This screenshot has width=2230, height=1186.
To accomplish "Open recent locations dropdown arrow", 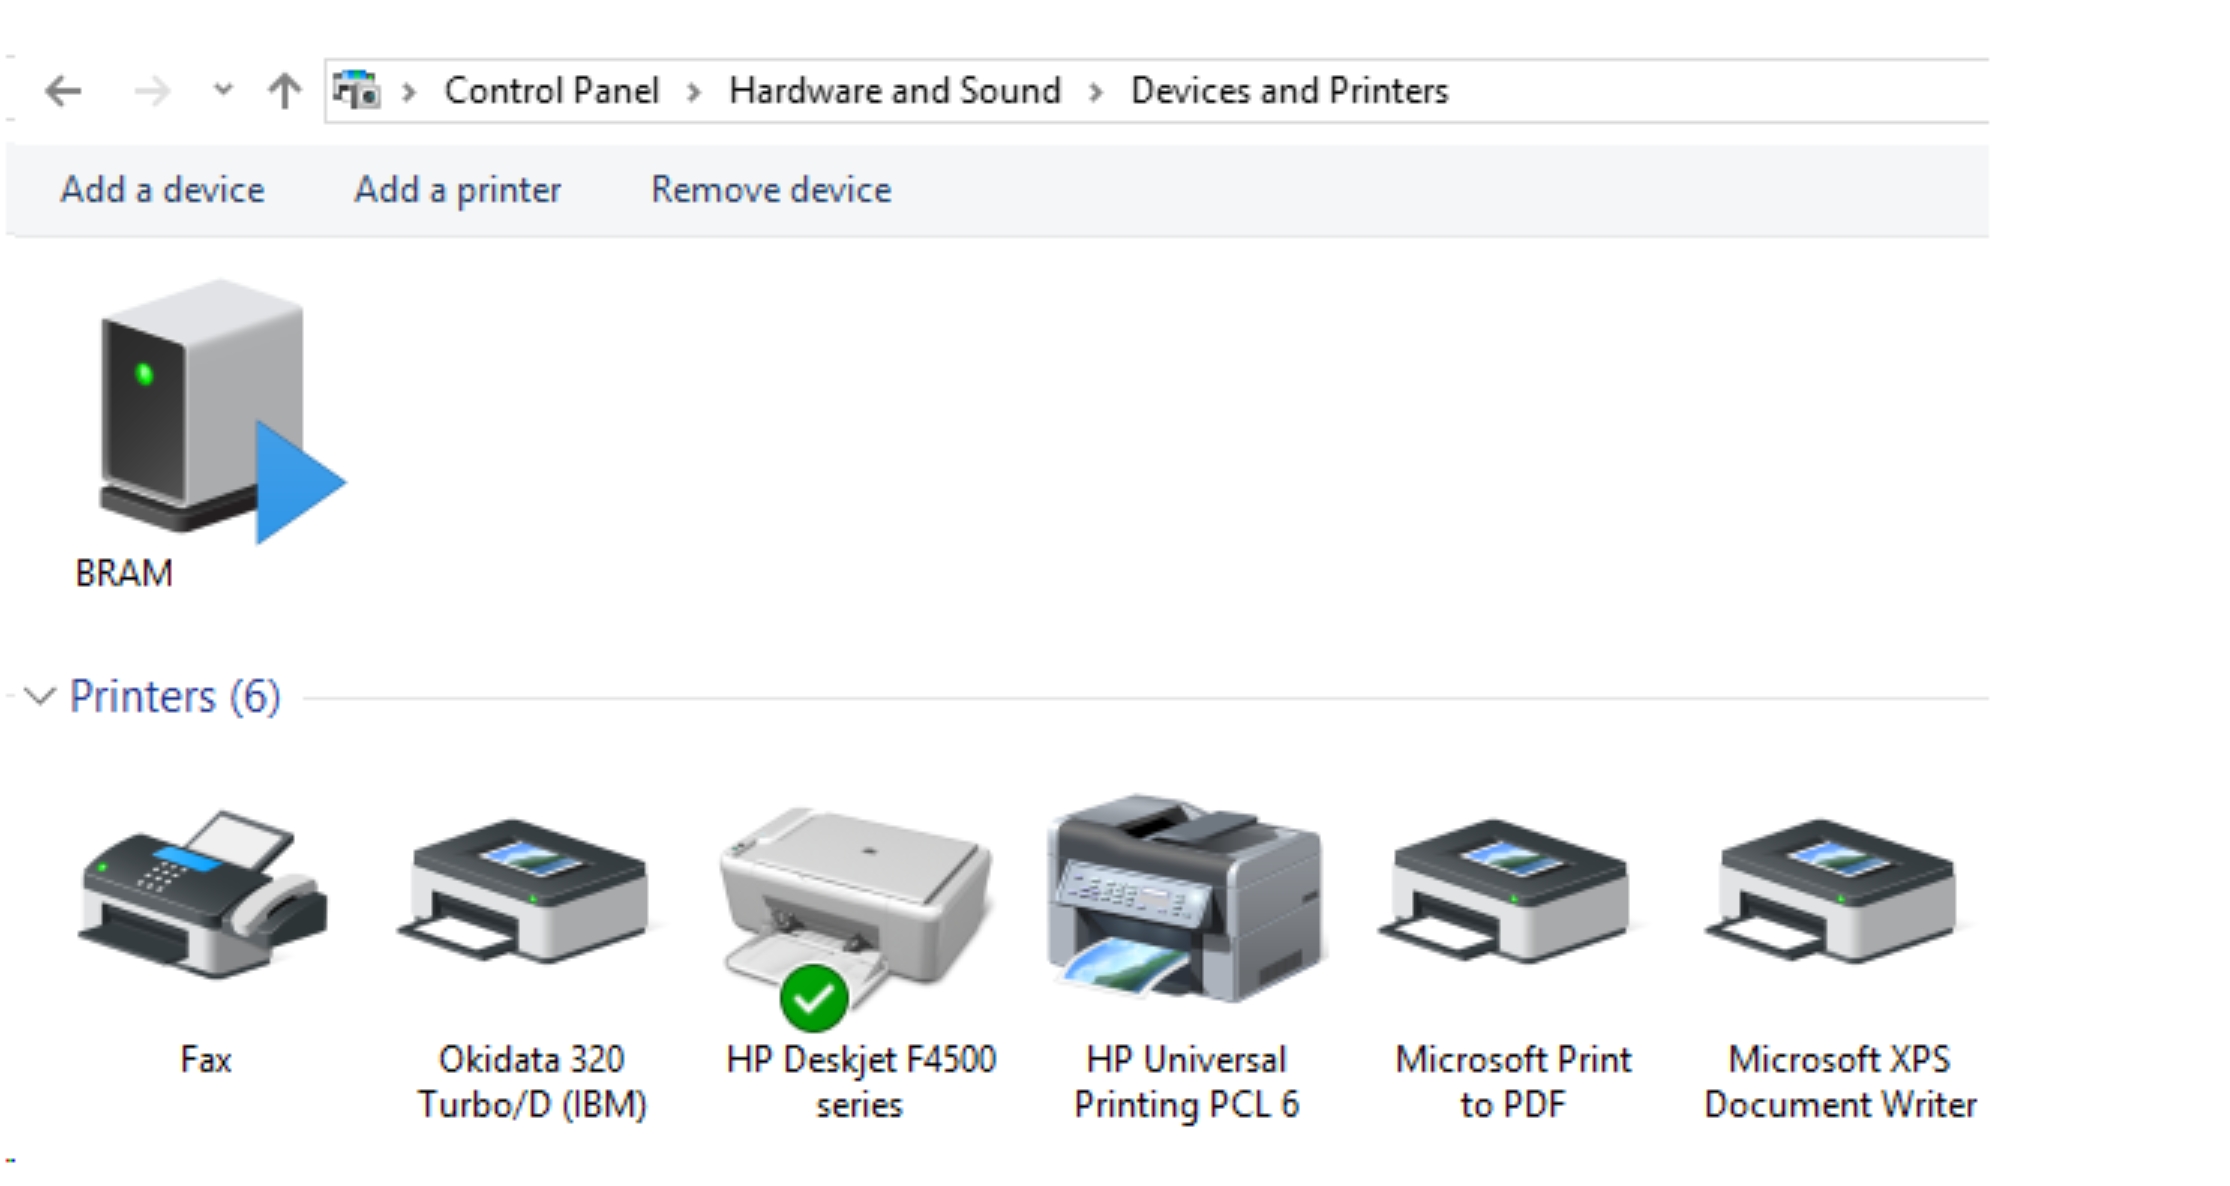I will [x=223, y=90].
